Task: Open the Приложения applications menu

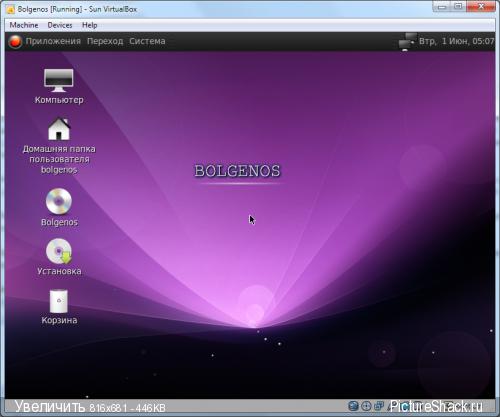Action: (53, 41)
